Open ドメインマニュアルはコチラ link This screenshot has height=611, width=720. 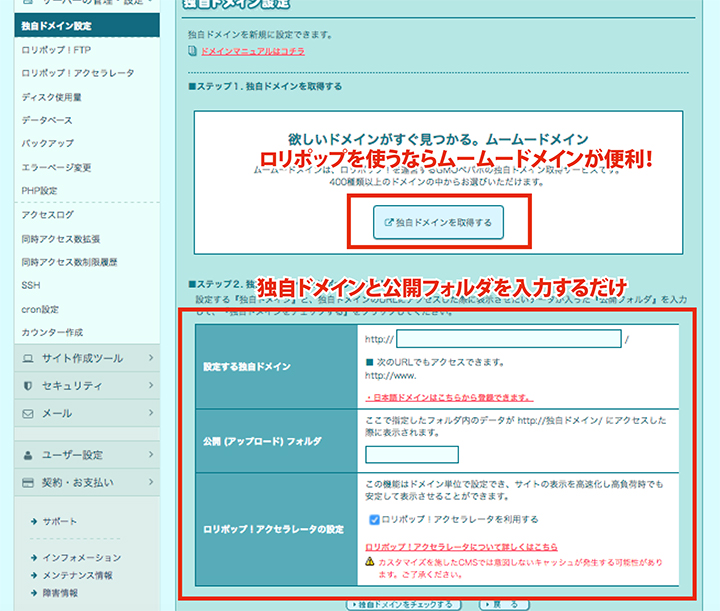[253, 51]
